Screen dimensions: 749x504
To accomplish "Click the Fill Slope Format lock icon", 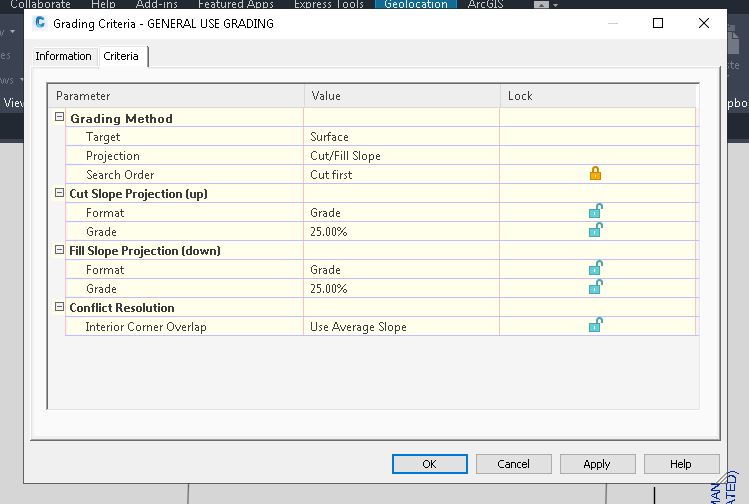I will click(x=595, y=269).
